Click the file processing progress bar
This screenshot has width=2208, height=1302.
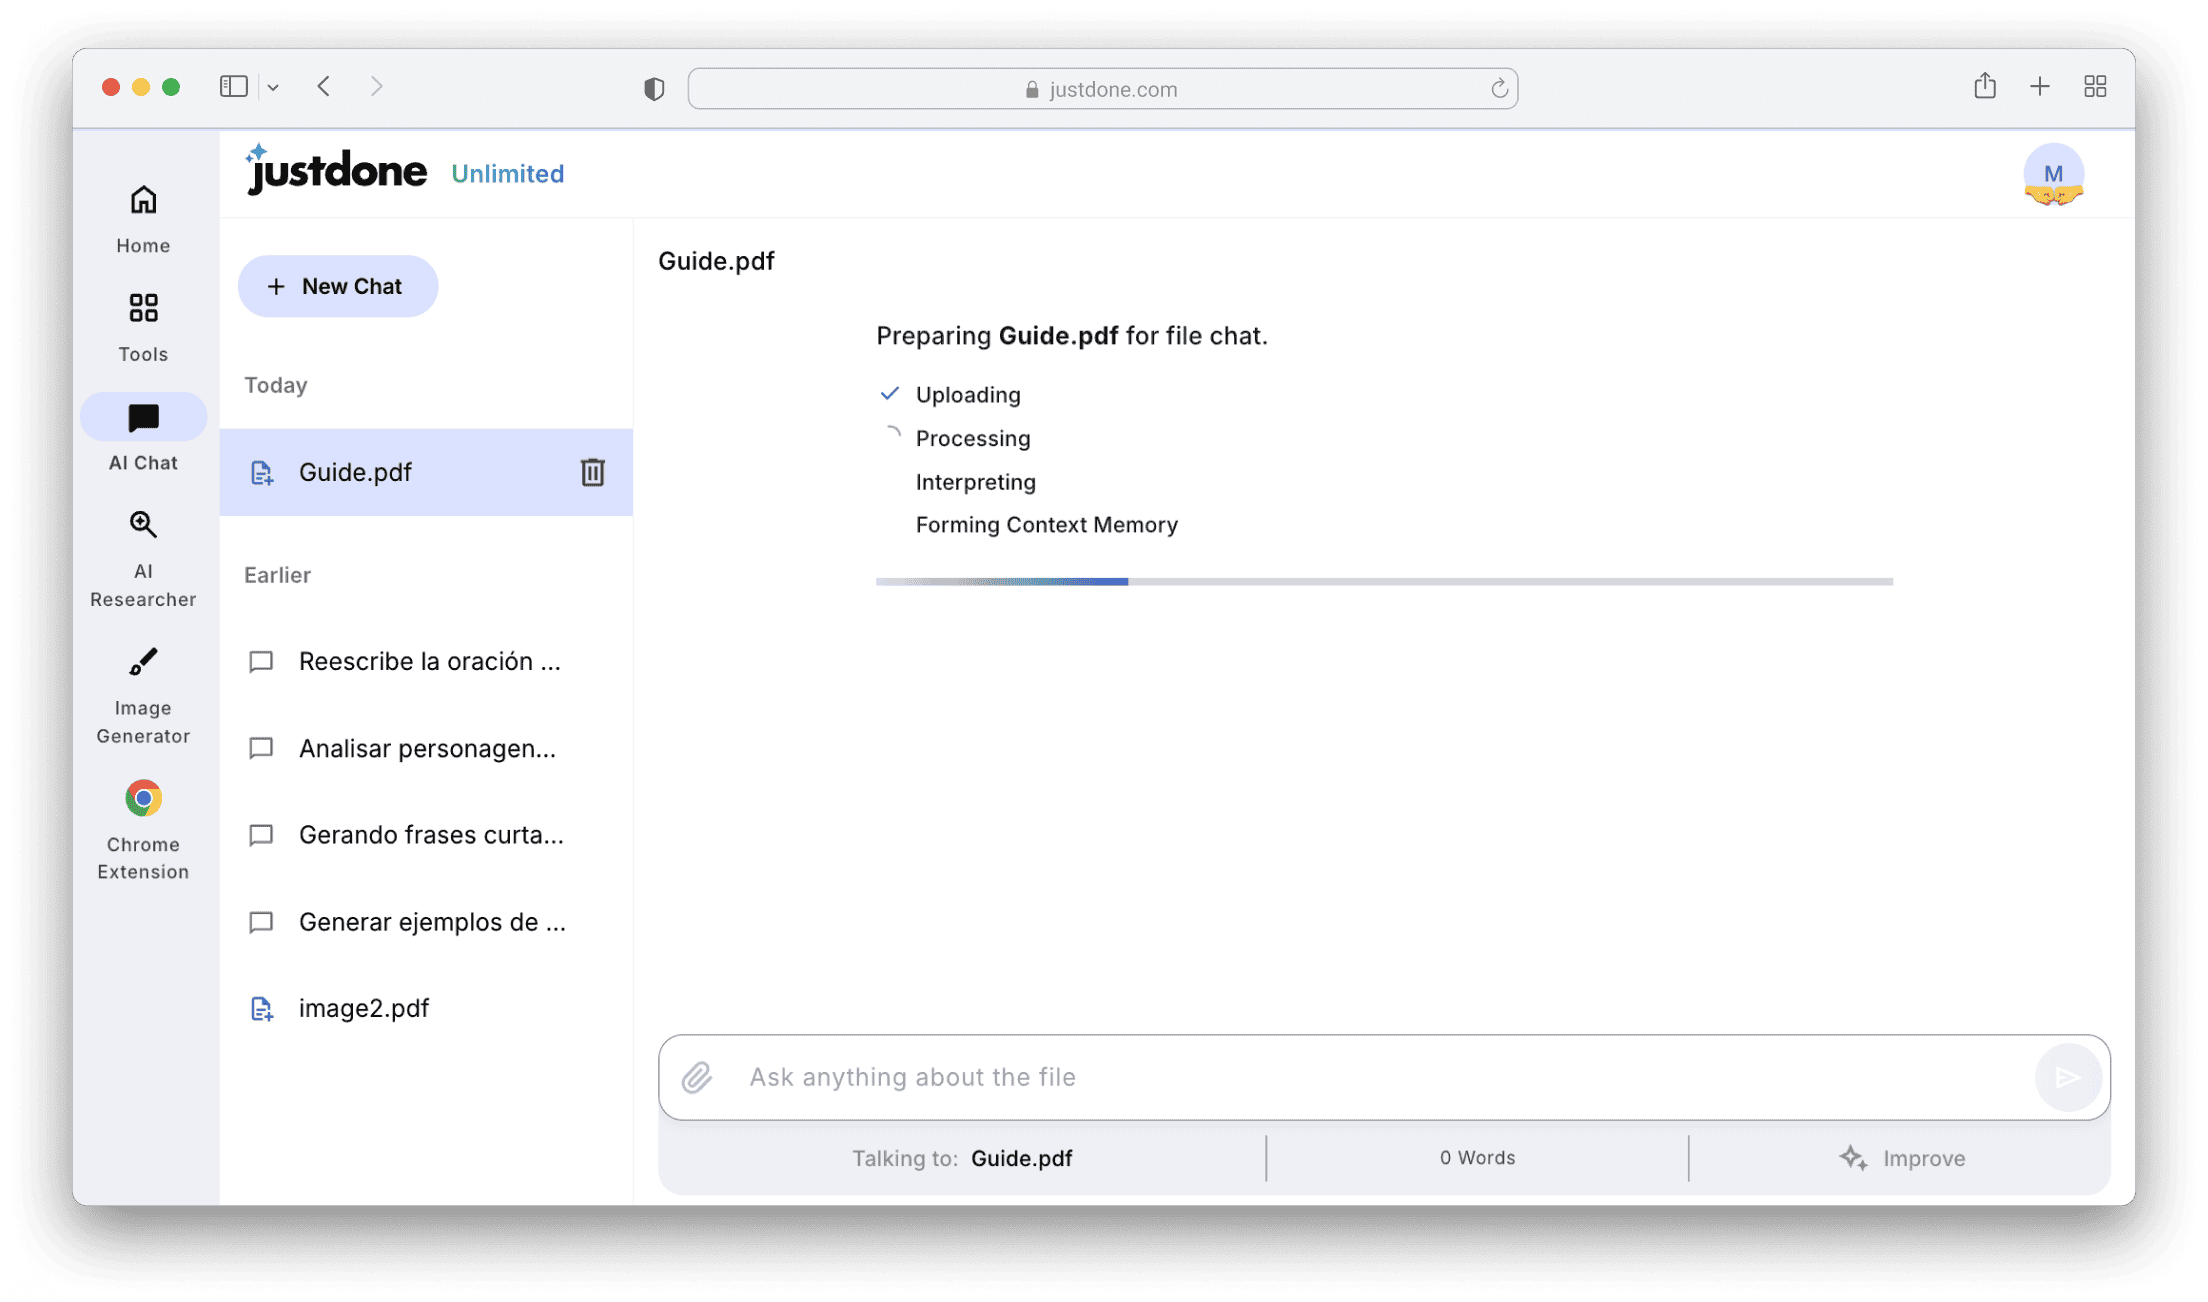[x=1383, y=581]
